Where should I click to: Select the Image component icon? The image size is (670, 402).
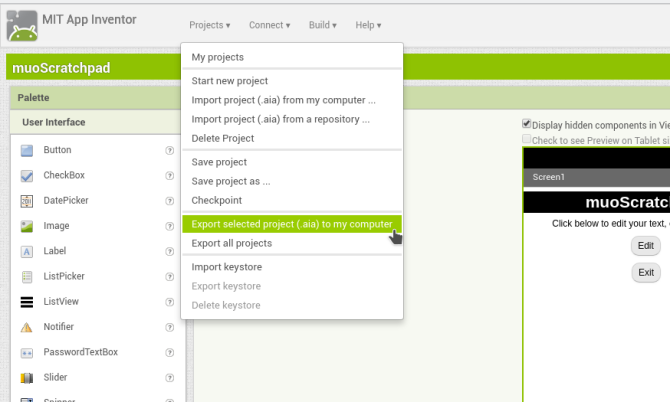[x=26, y=226]
